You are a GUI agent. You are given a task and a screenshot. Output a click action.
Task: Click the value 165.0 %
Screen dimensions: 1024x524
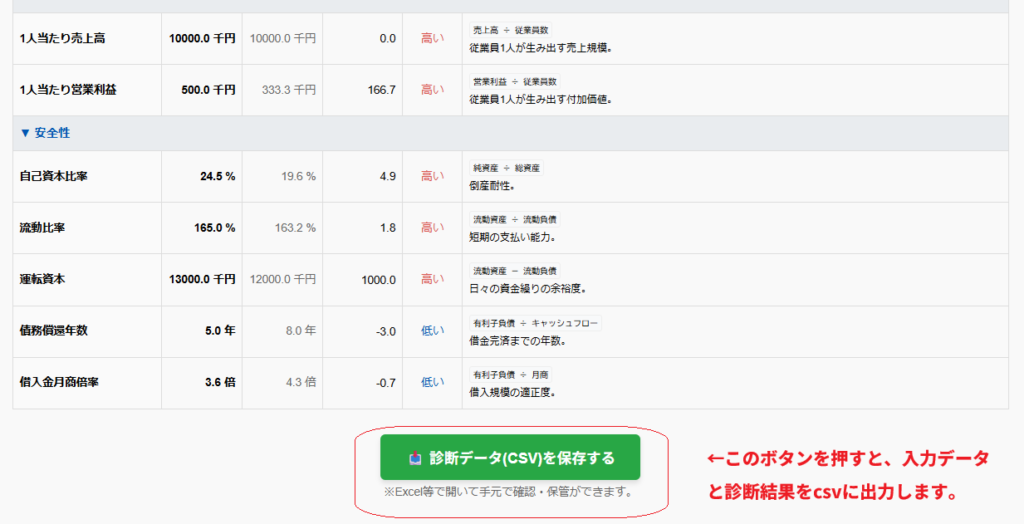point(215,228)
